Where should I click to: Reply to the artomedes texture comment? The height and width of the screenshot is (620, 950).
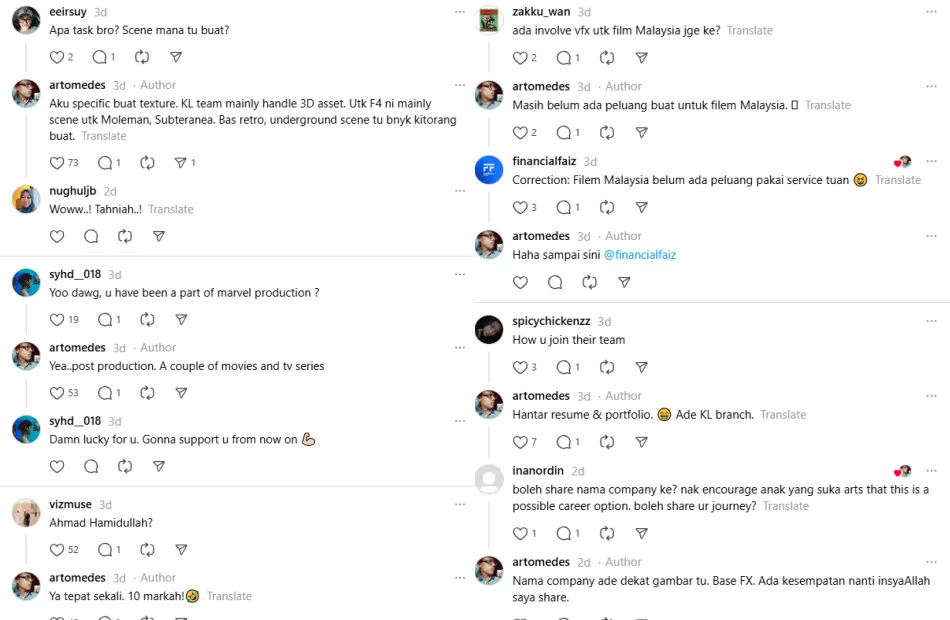click(x=104, y=163)
